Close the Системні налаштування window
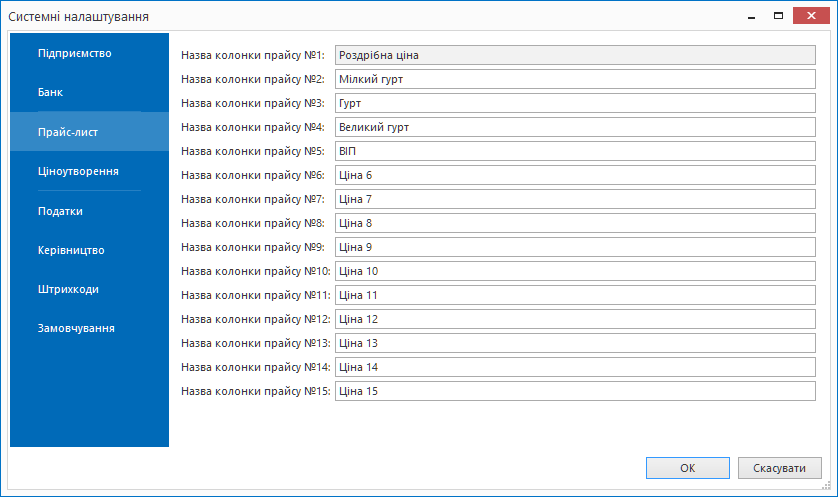 806,16
